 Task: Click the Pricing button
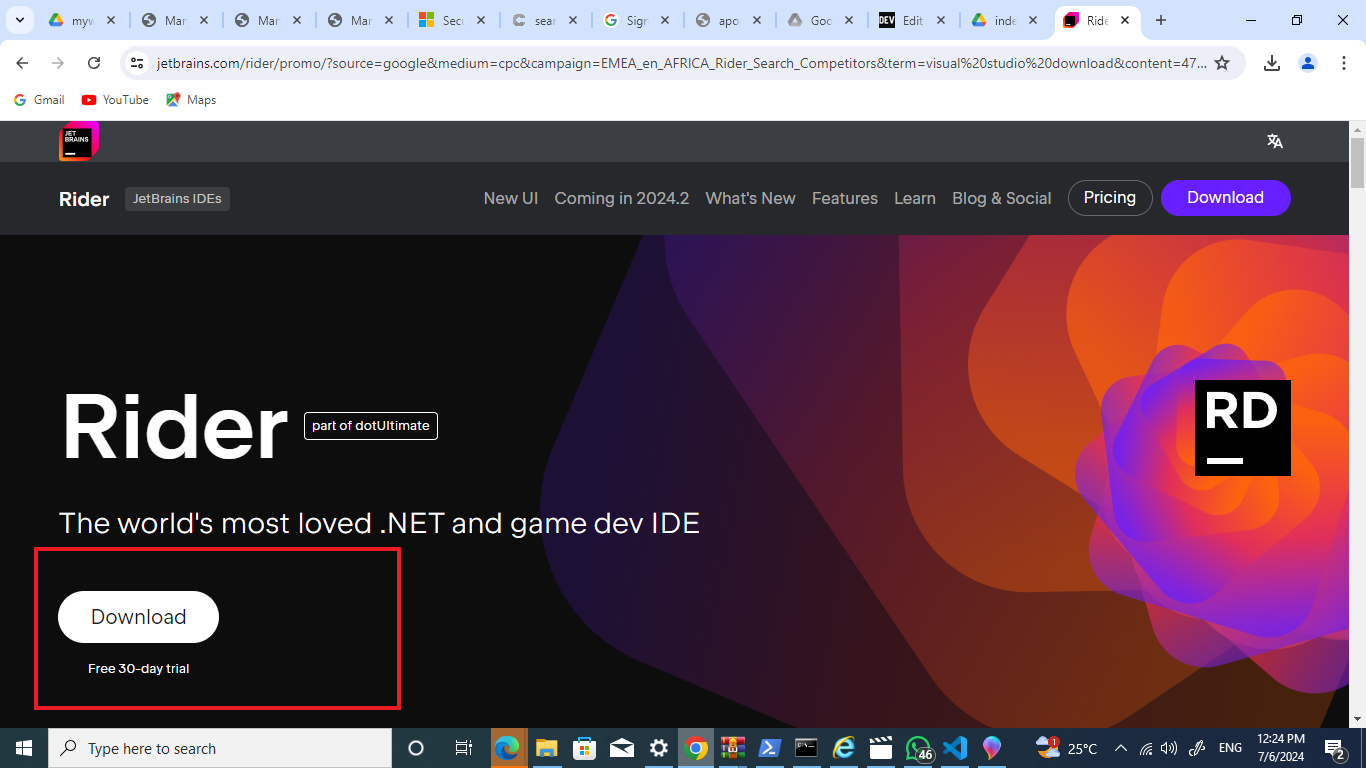(1110, 198)
